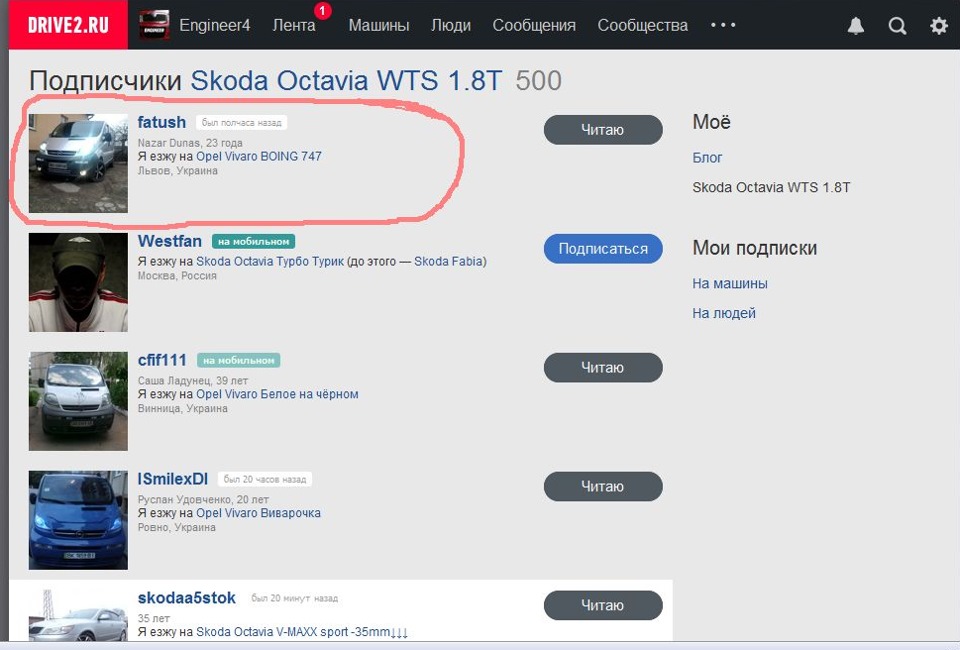960x650 pixels.
Task: Open cfif111 user profile
Action: [x=162, y=360]
